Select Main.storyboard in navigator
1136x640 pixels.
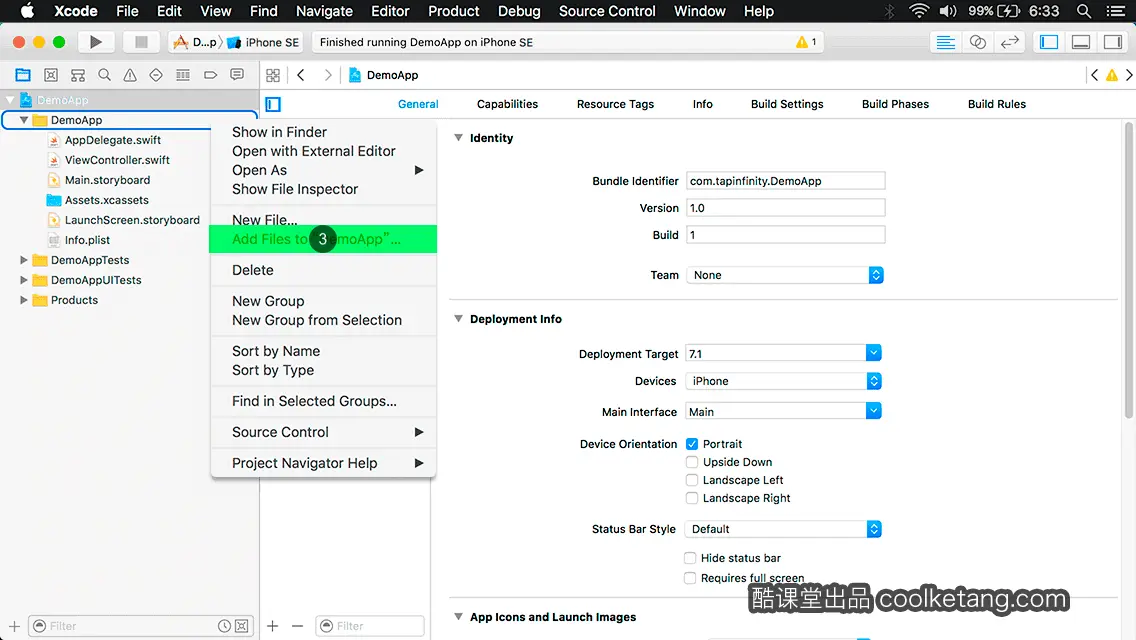(107, 180)
